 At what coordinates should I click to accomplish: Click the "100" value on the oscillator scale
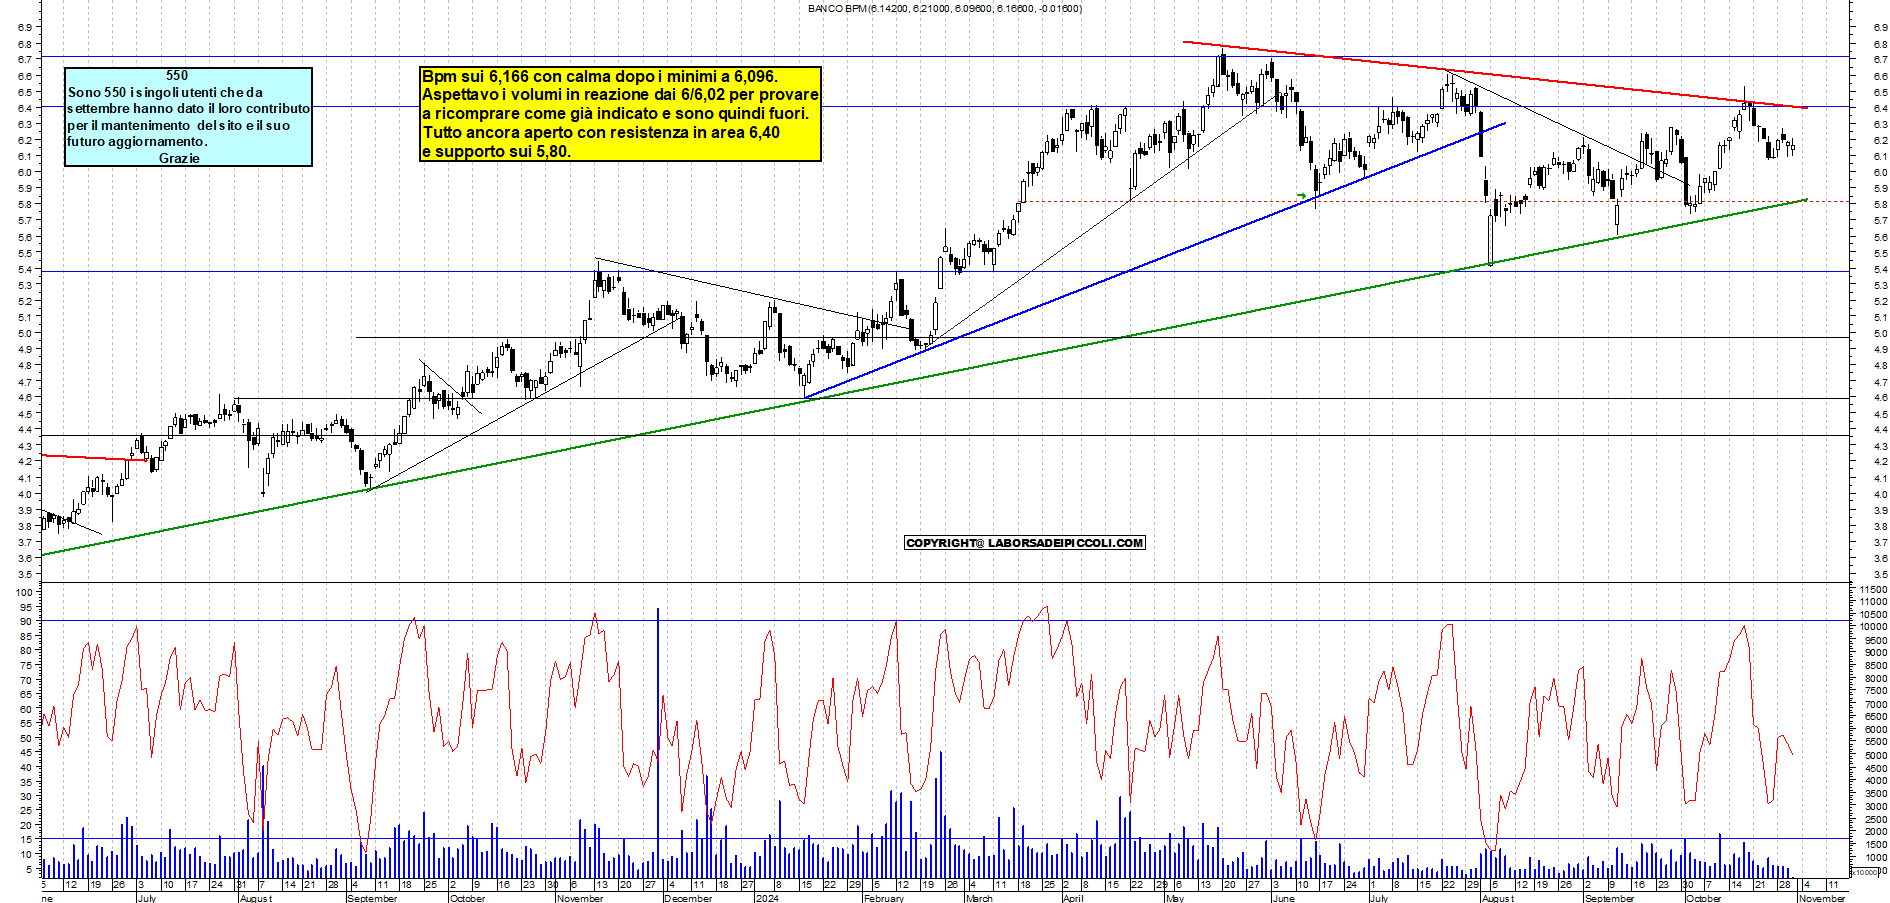click(x=25, y=592)
